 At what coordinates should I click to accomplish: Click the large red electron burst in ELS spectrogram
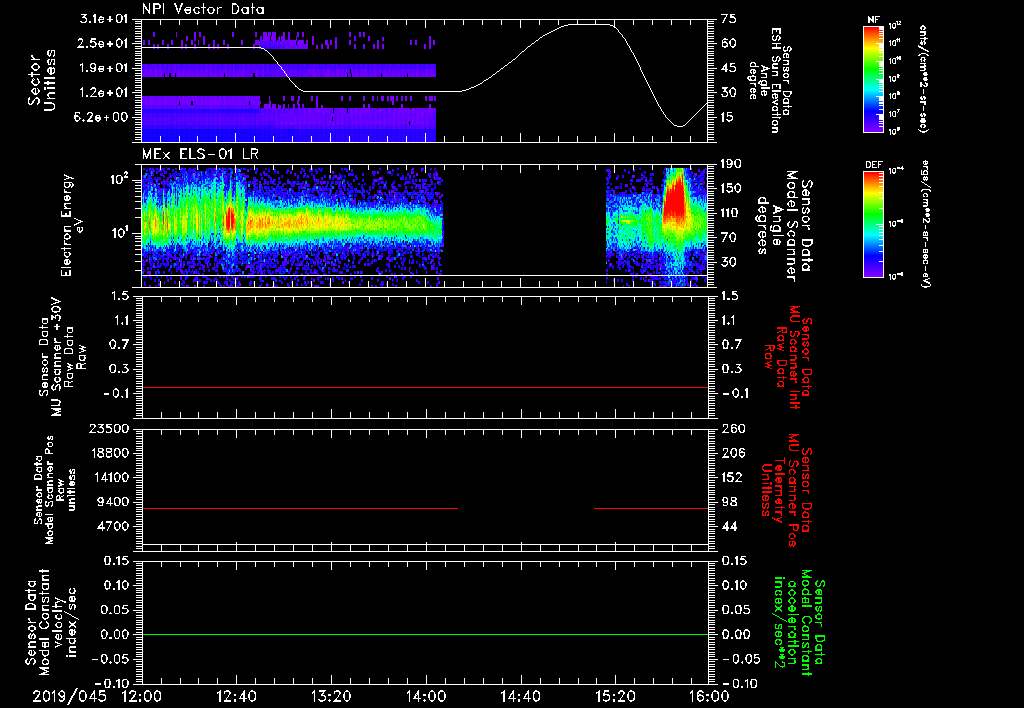pos(674,197)
